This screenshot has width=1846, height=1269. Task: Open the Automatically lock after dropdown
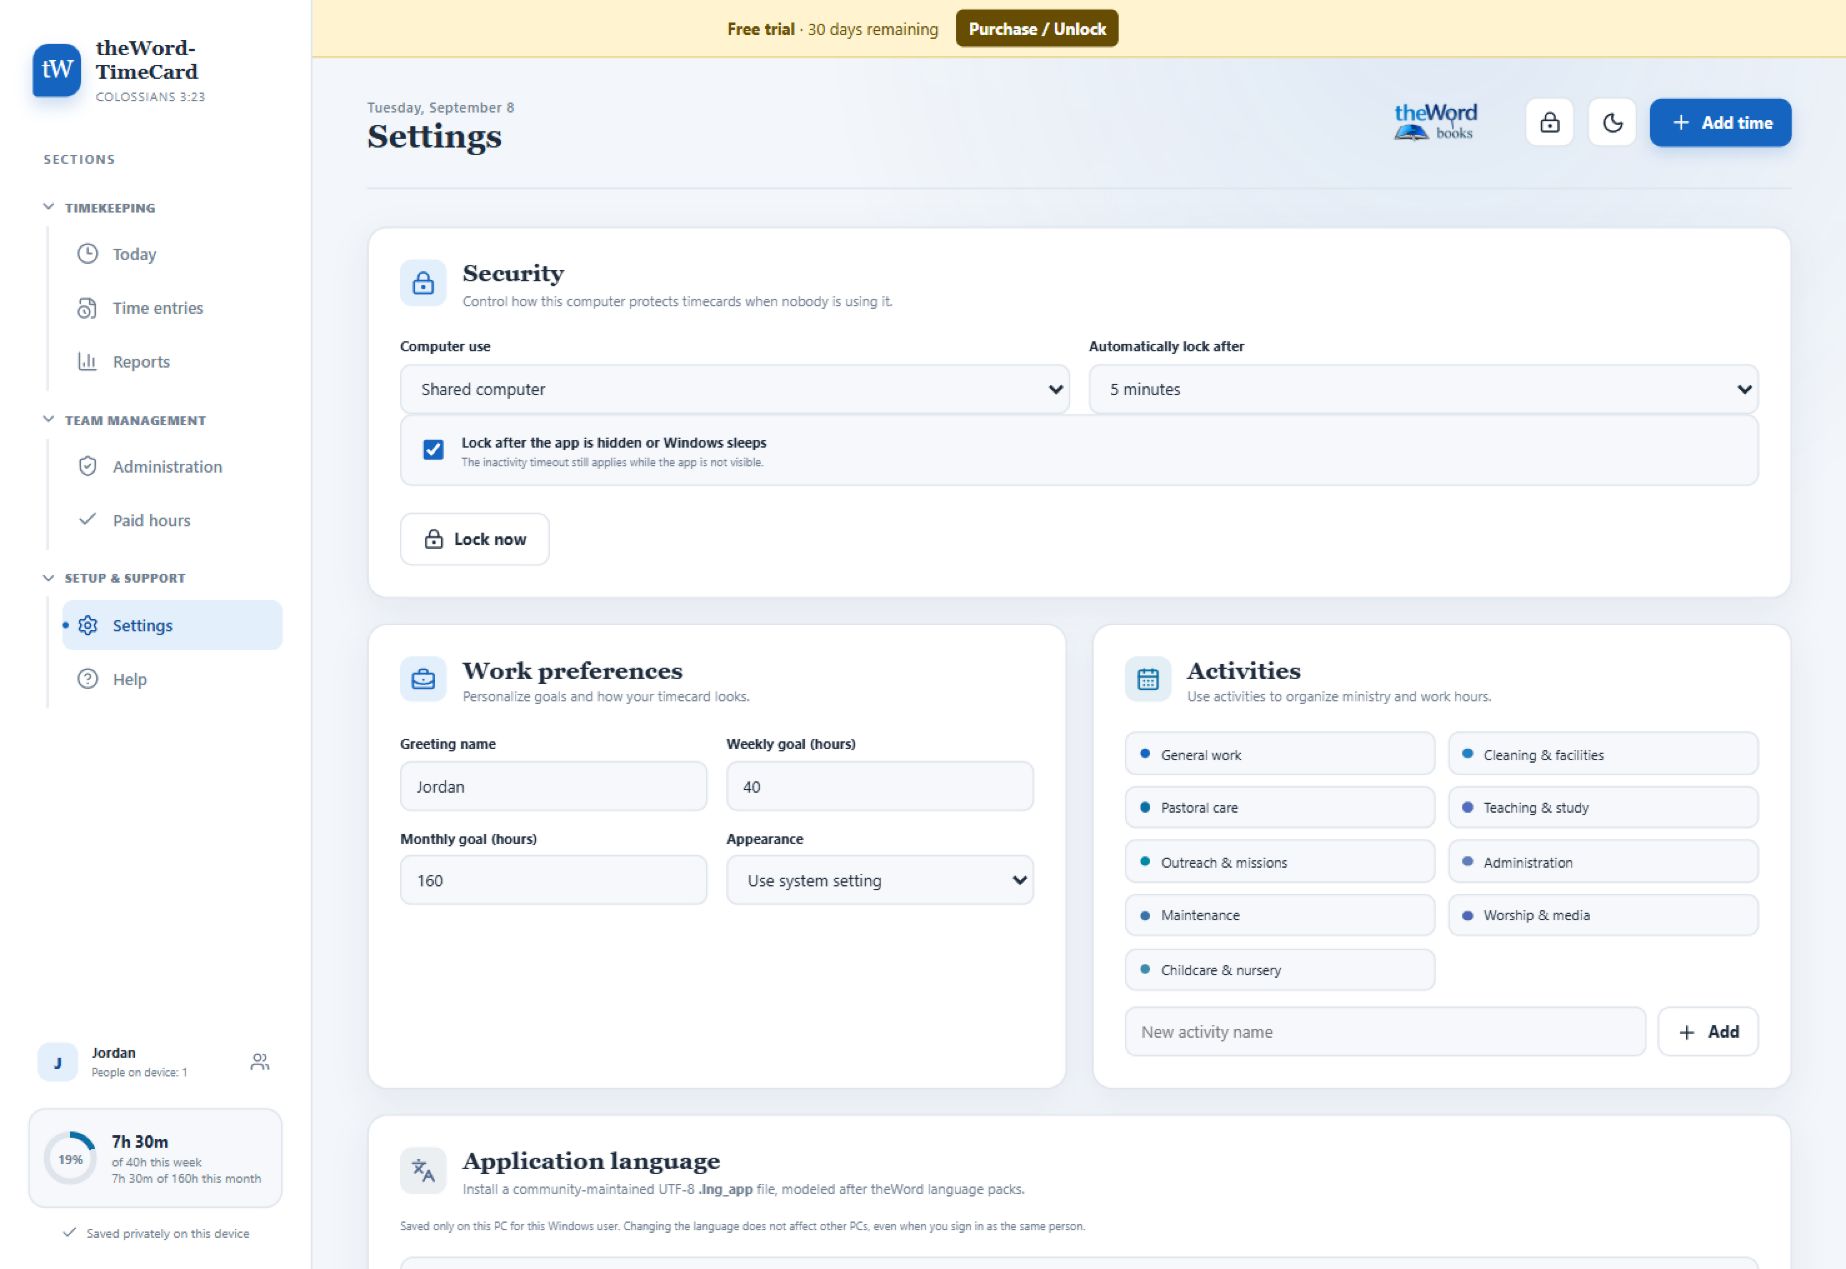[x=1423, y=389]
